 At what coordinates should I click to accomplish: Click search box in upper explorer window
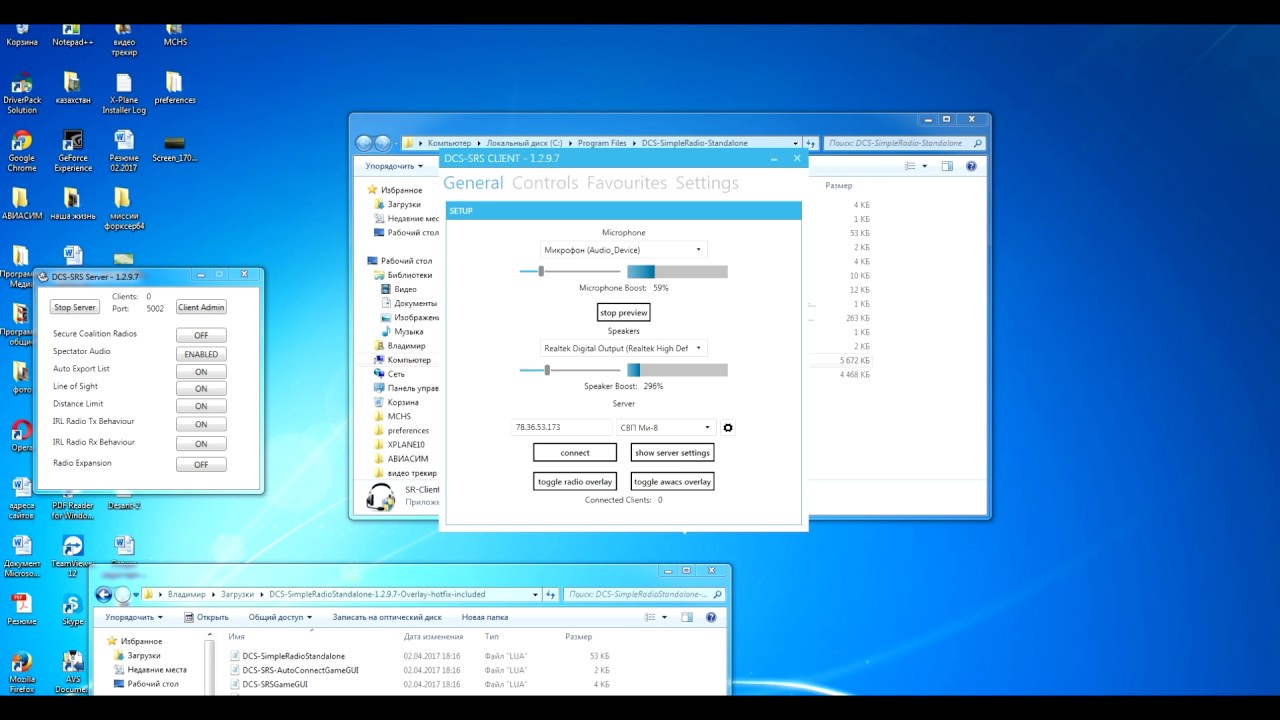coord(906,143)
